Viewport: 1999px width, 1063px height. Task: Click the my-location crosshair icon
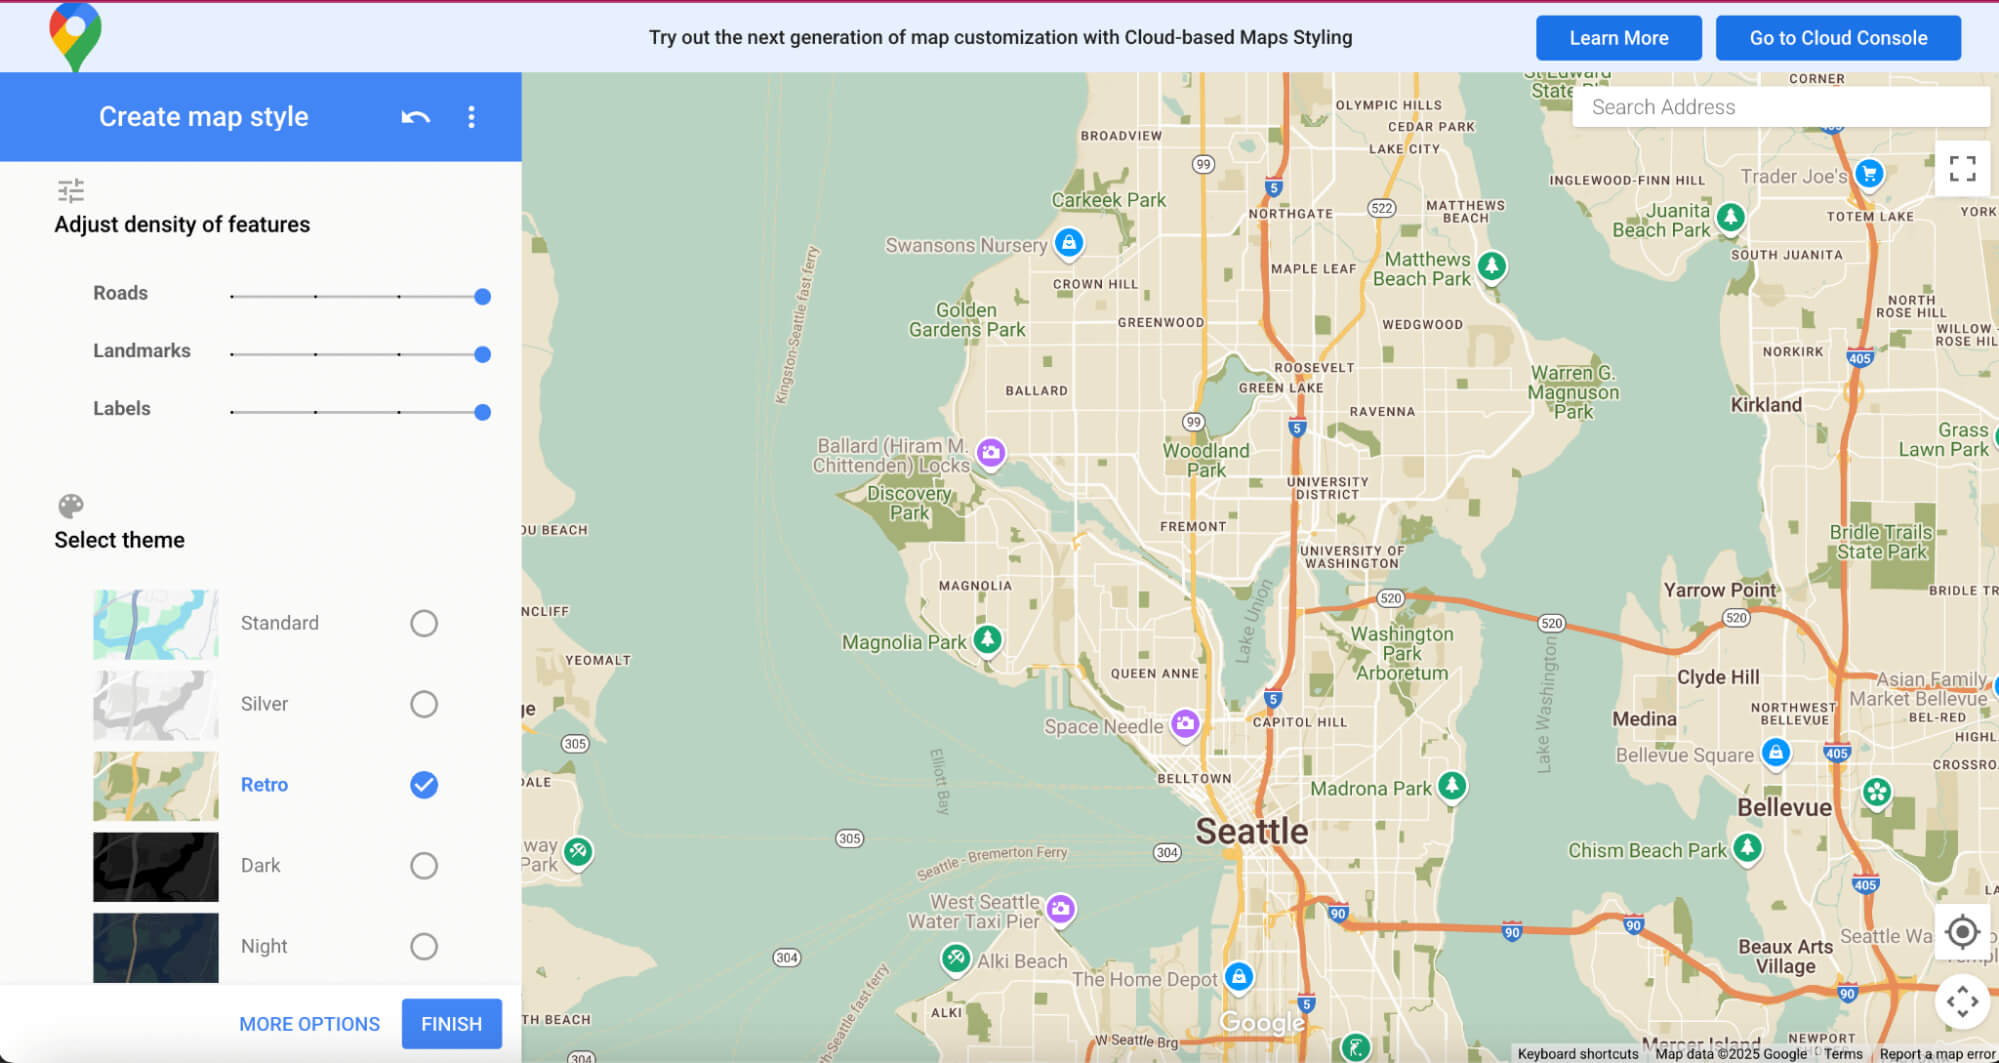coord(1961,933)
